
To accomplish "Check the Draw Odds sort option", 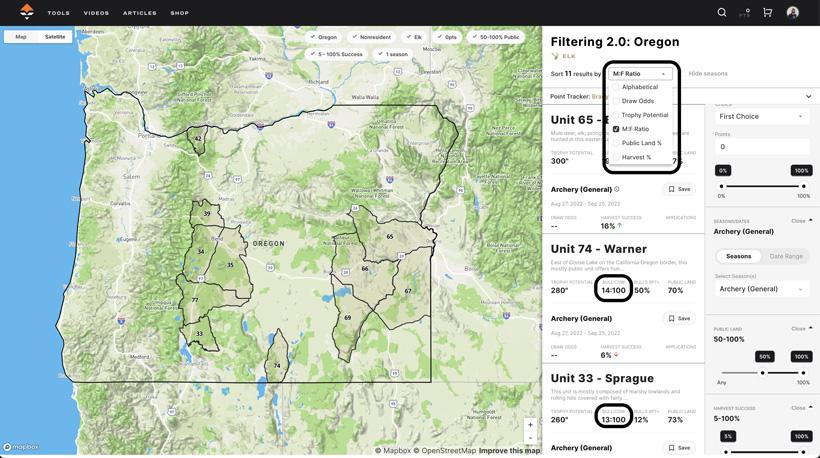I will click(x=616, y=101).
